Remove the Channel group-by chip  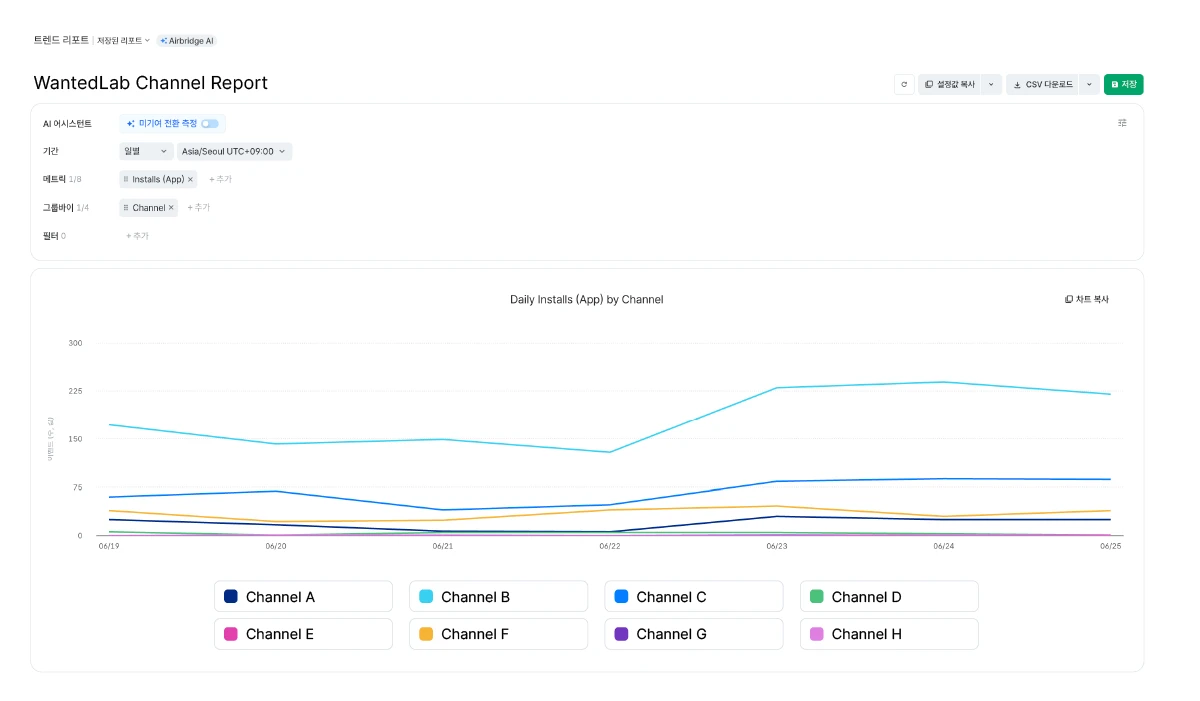pyautogui.click(x=171, y=208)
